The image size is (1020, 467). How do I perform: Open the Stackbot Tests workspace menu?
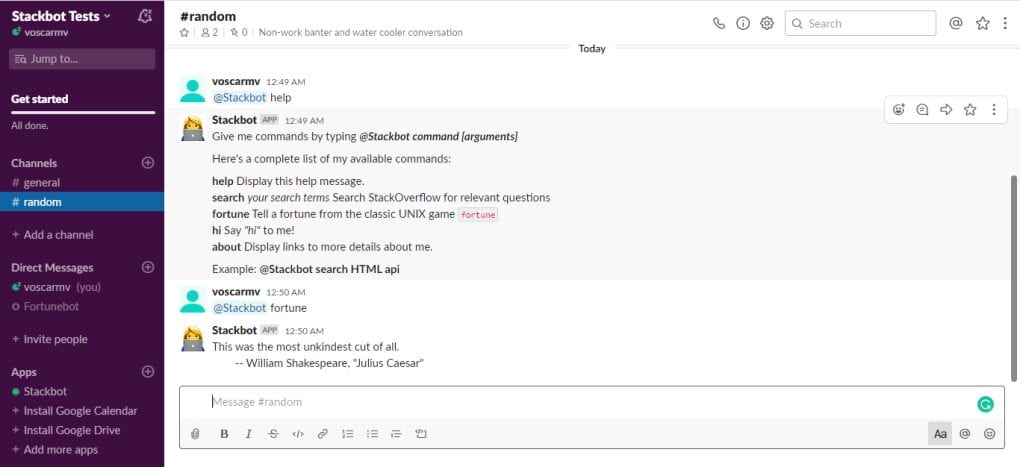[61, 16]
